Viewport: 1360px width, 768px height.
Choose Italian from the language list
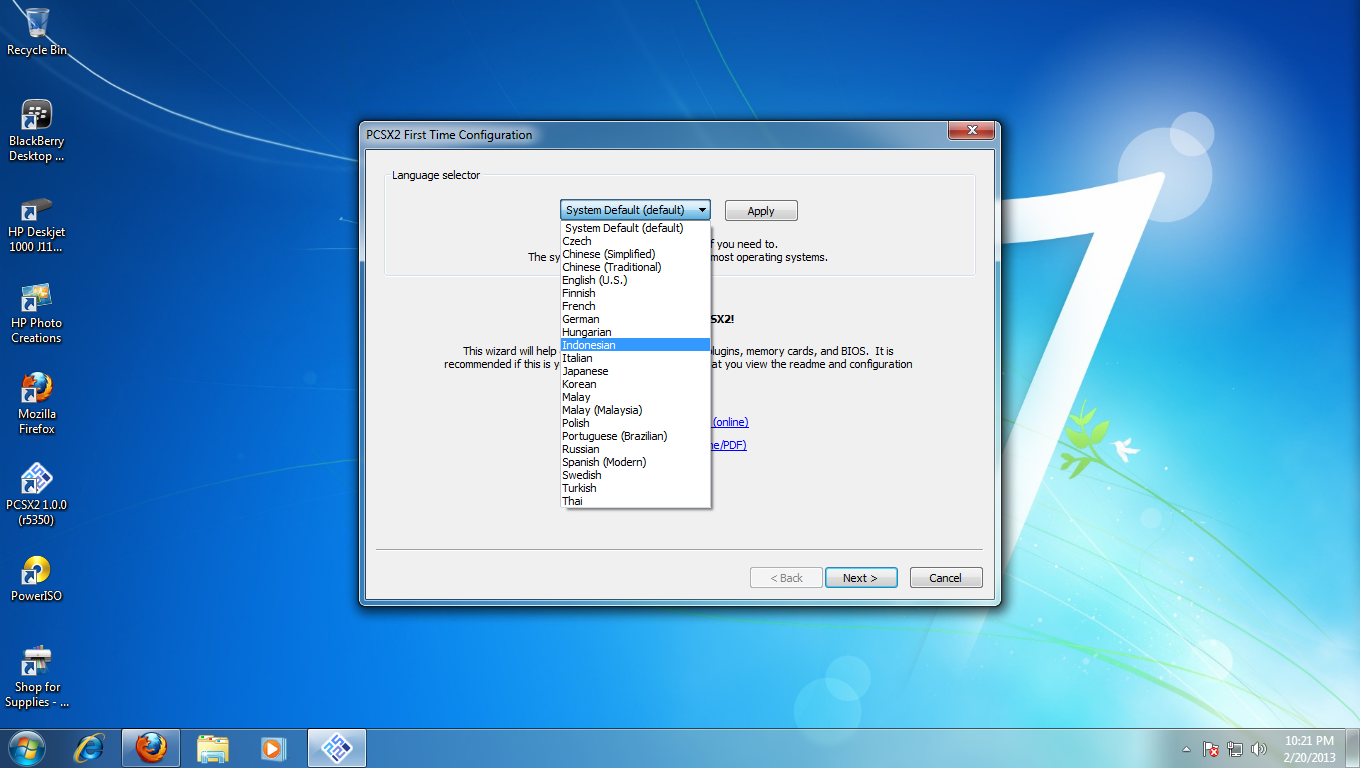[x=635, y=358]
